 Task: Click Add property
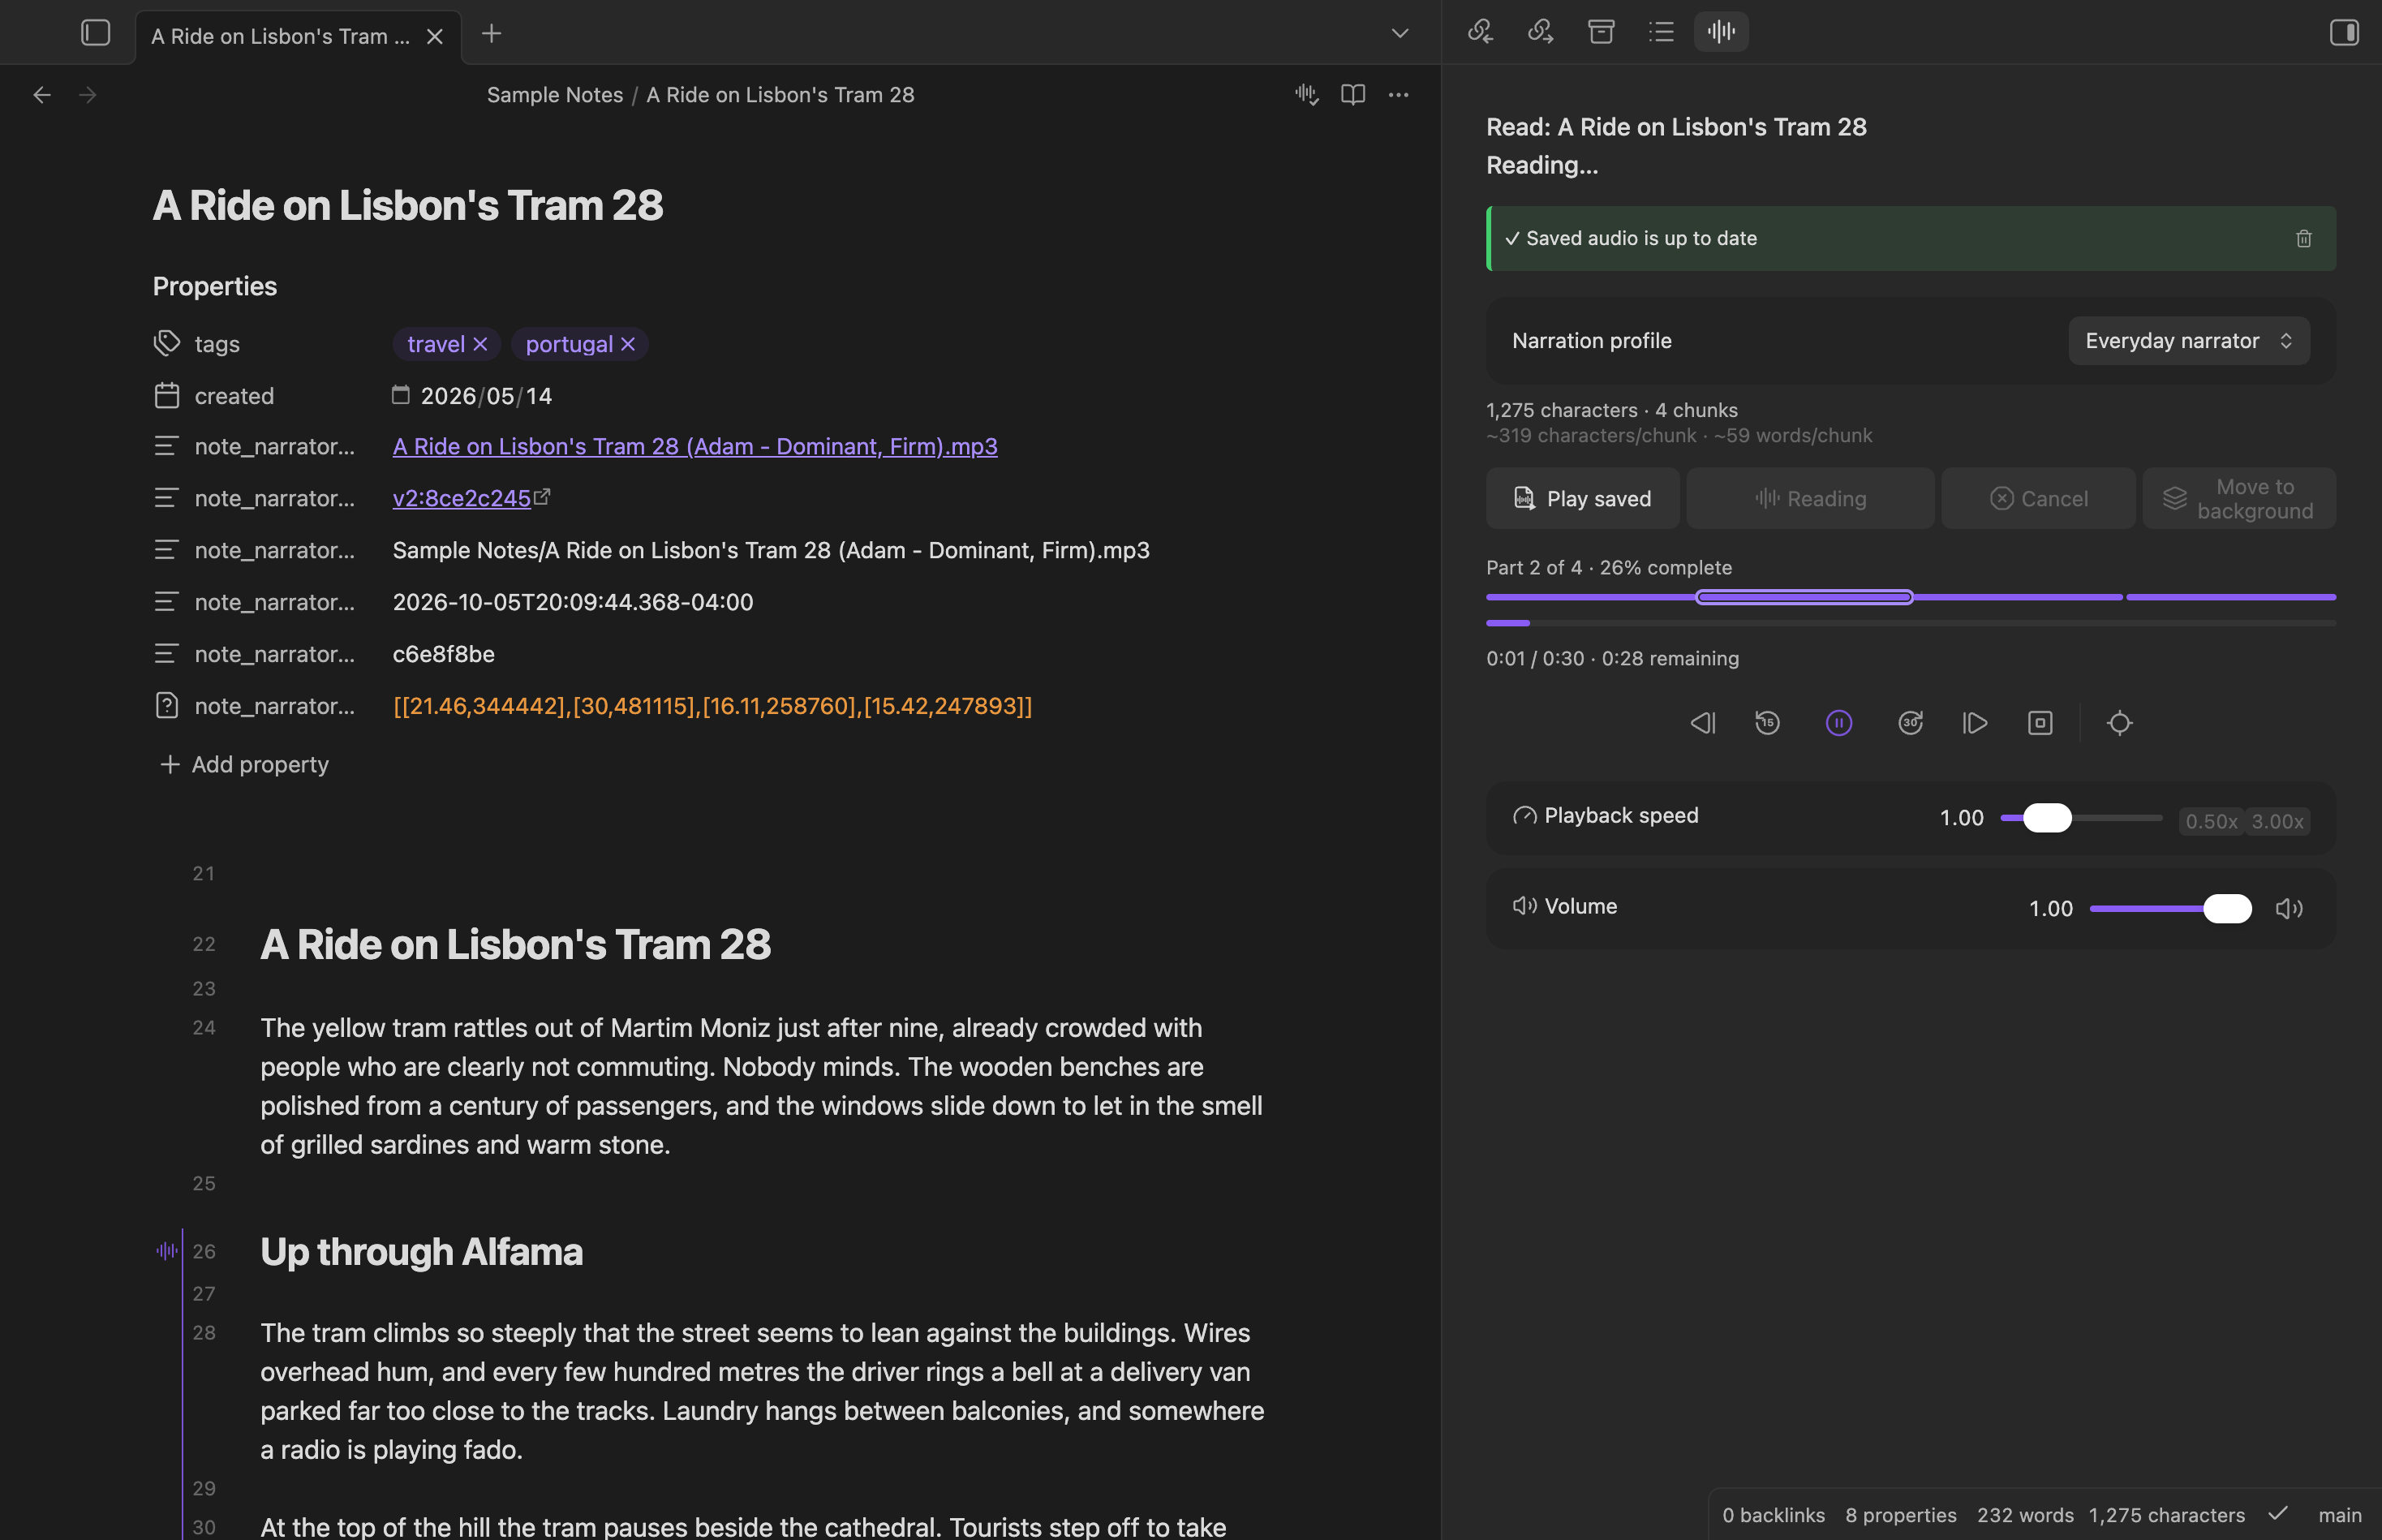point(245,764)
